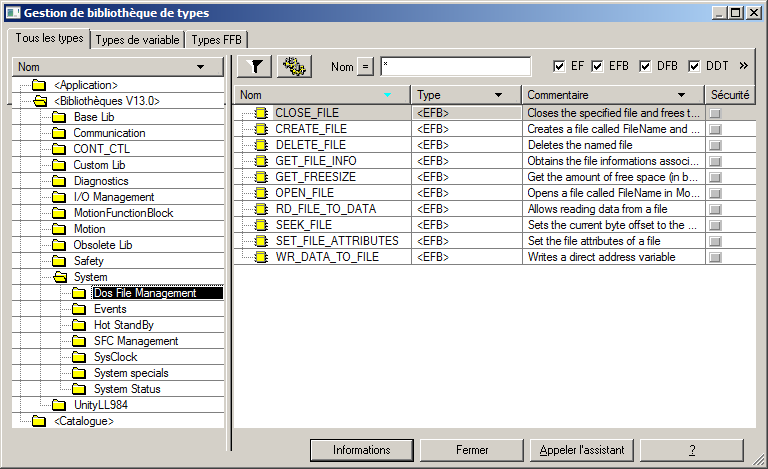Select the Events tree item
The height and width of the screenshot is (469, 768).
(x=110, y=309)
